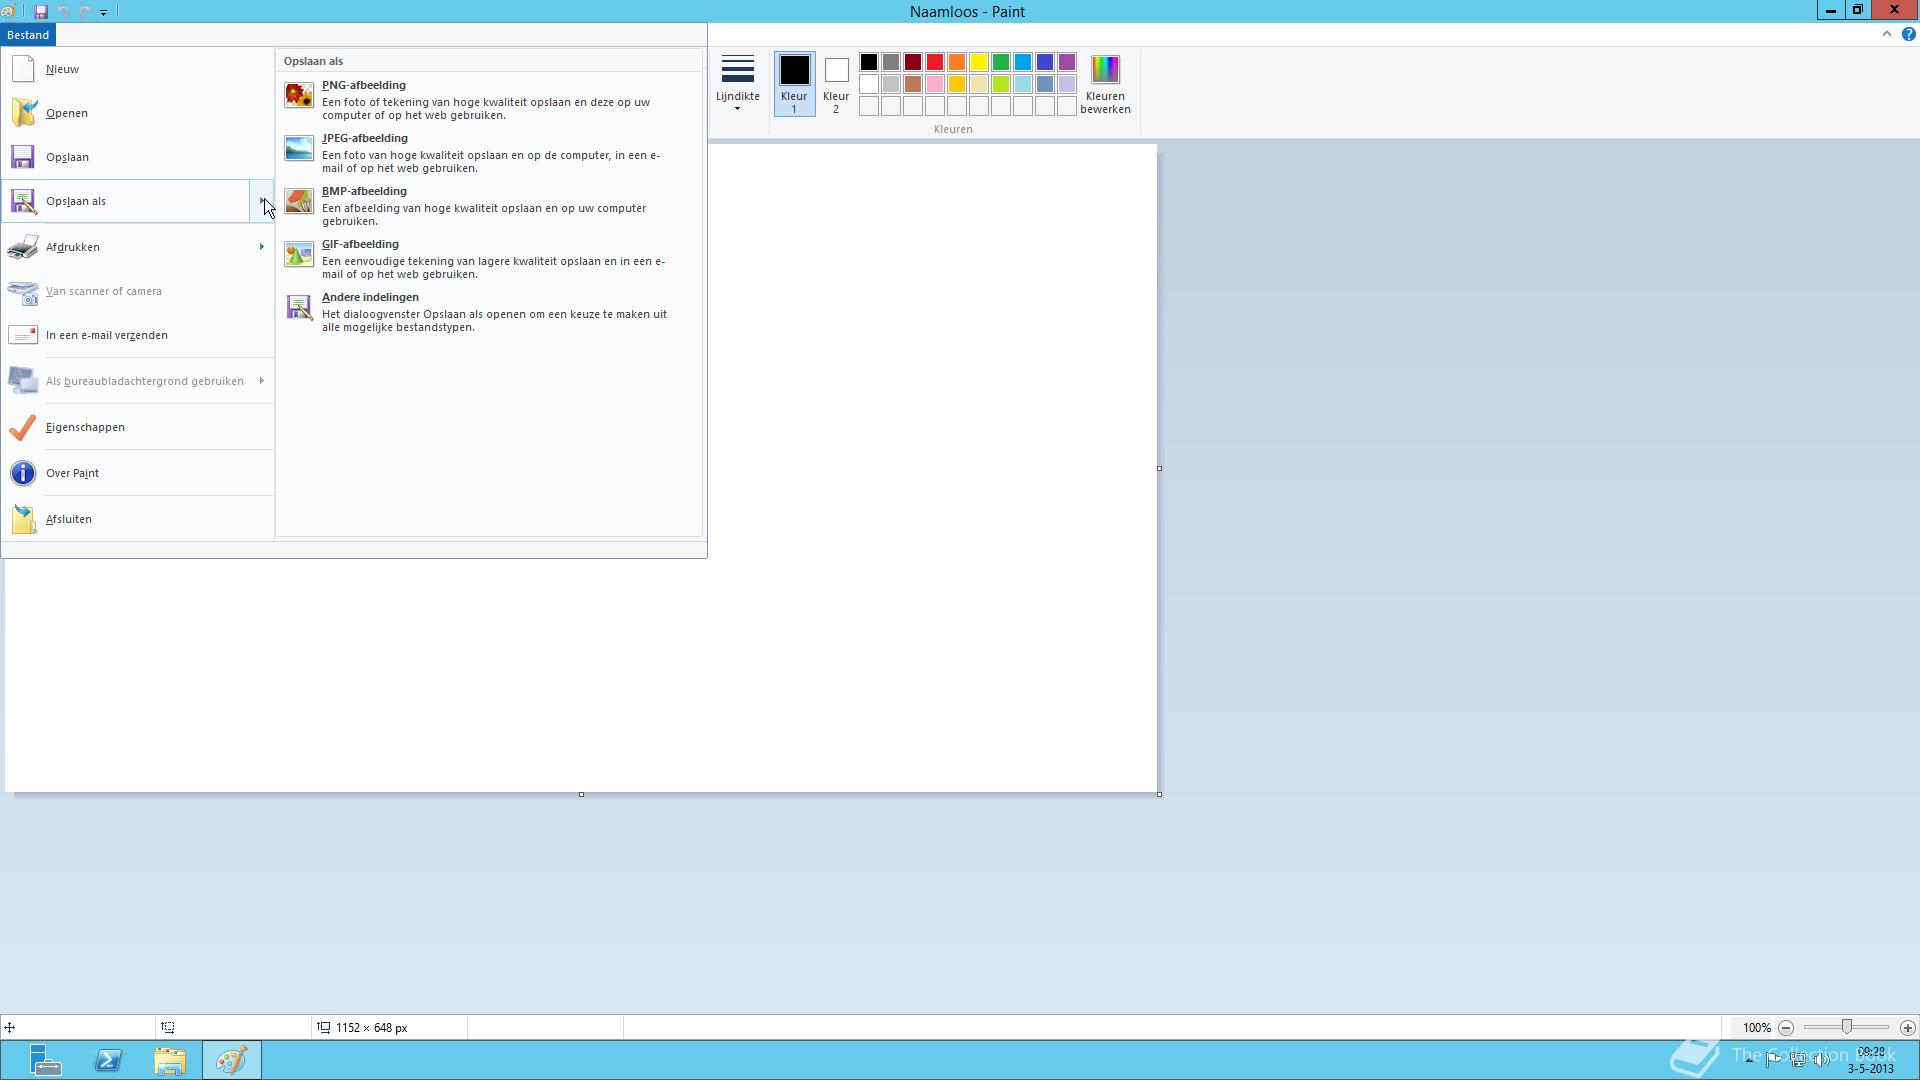Viewport: 1920px width, 1080px height.
Task: Choose In een e-mail verzenden
Action: [138, 335]
